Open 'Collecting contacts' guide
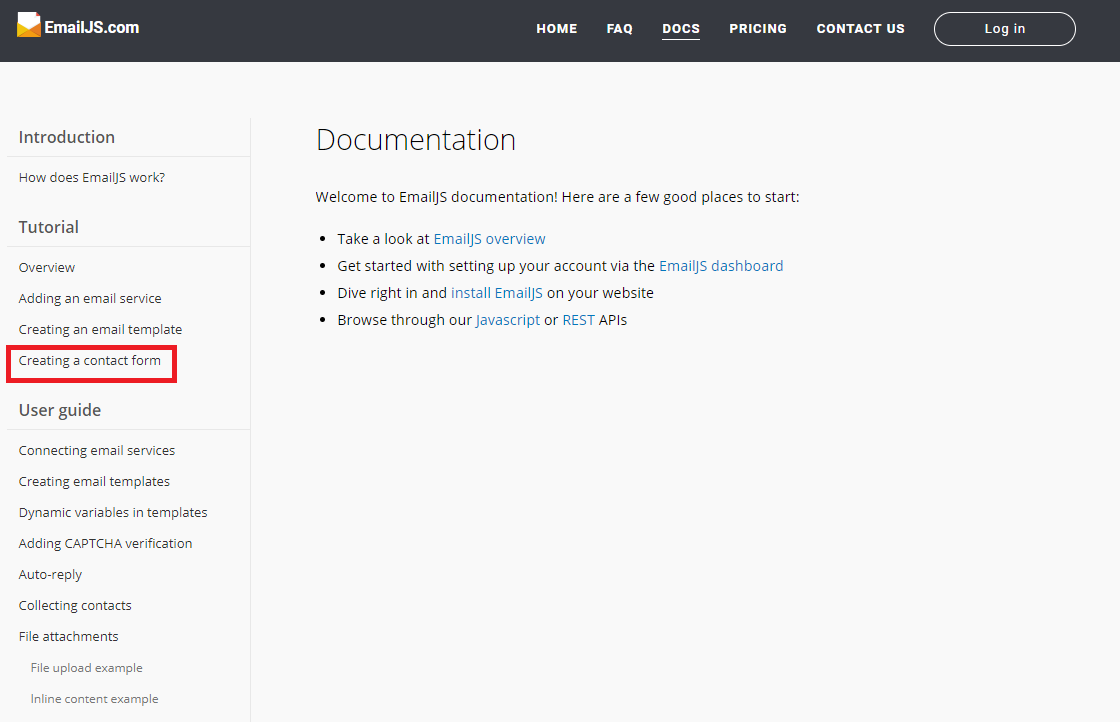 [x=75, y=606]
